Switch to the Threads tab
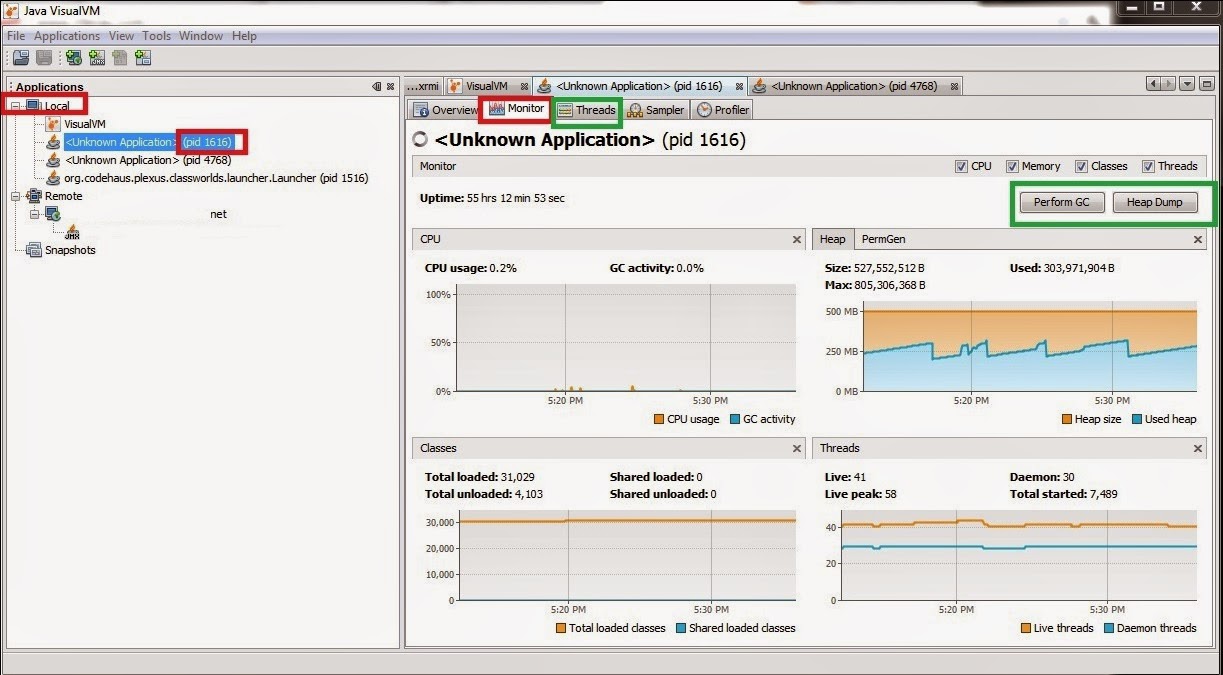The height and width of the screenshot is (675, 1223). (x=587, y=110)
